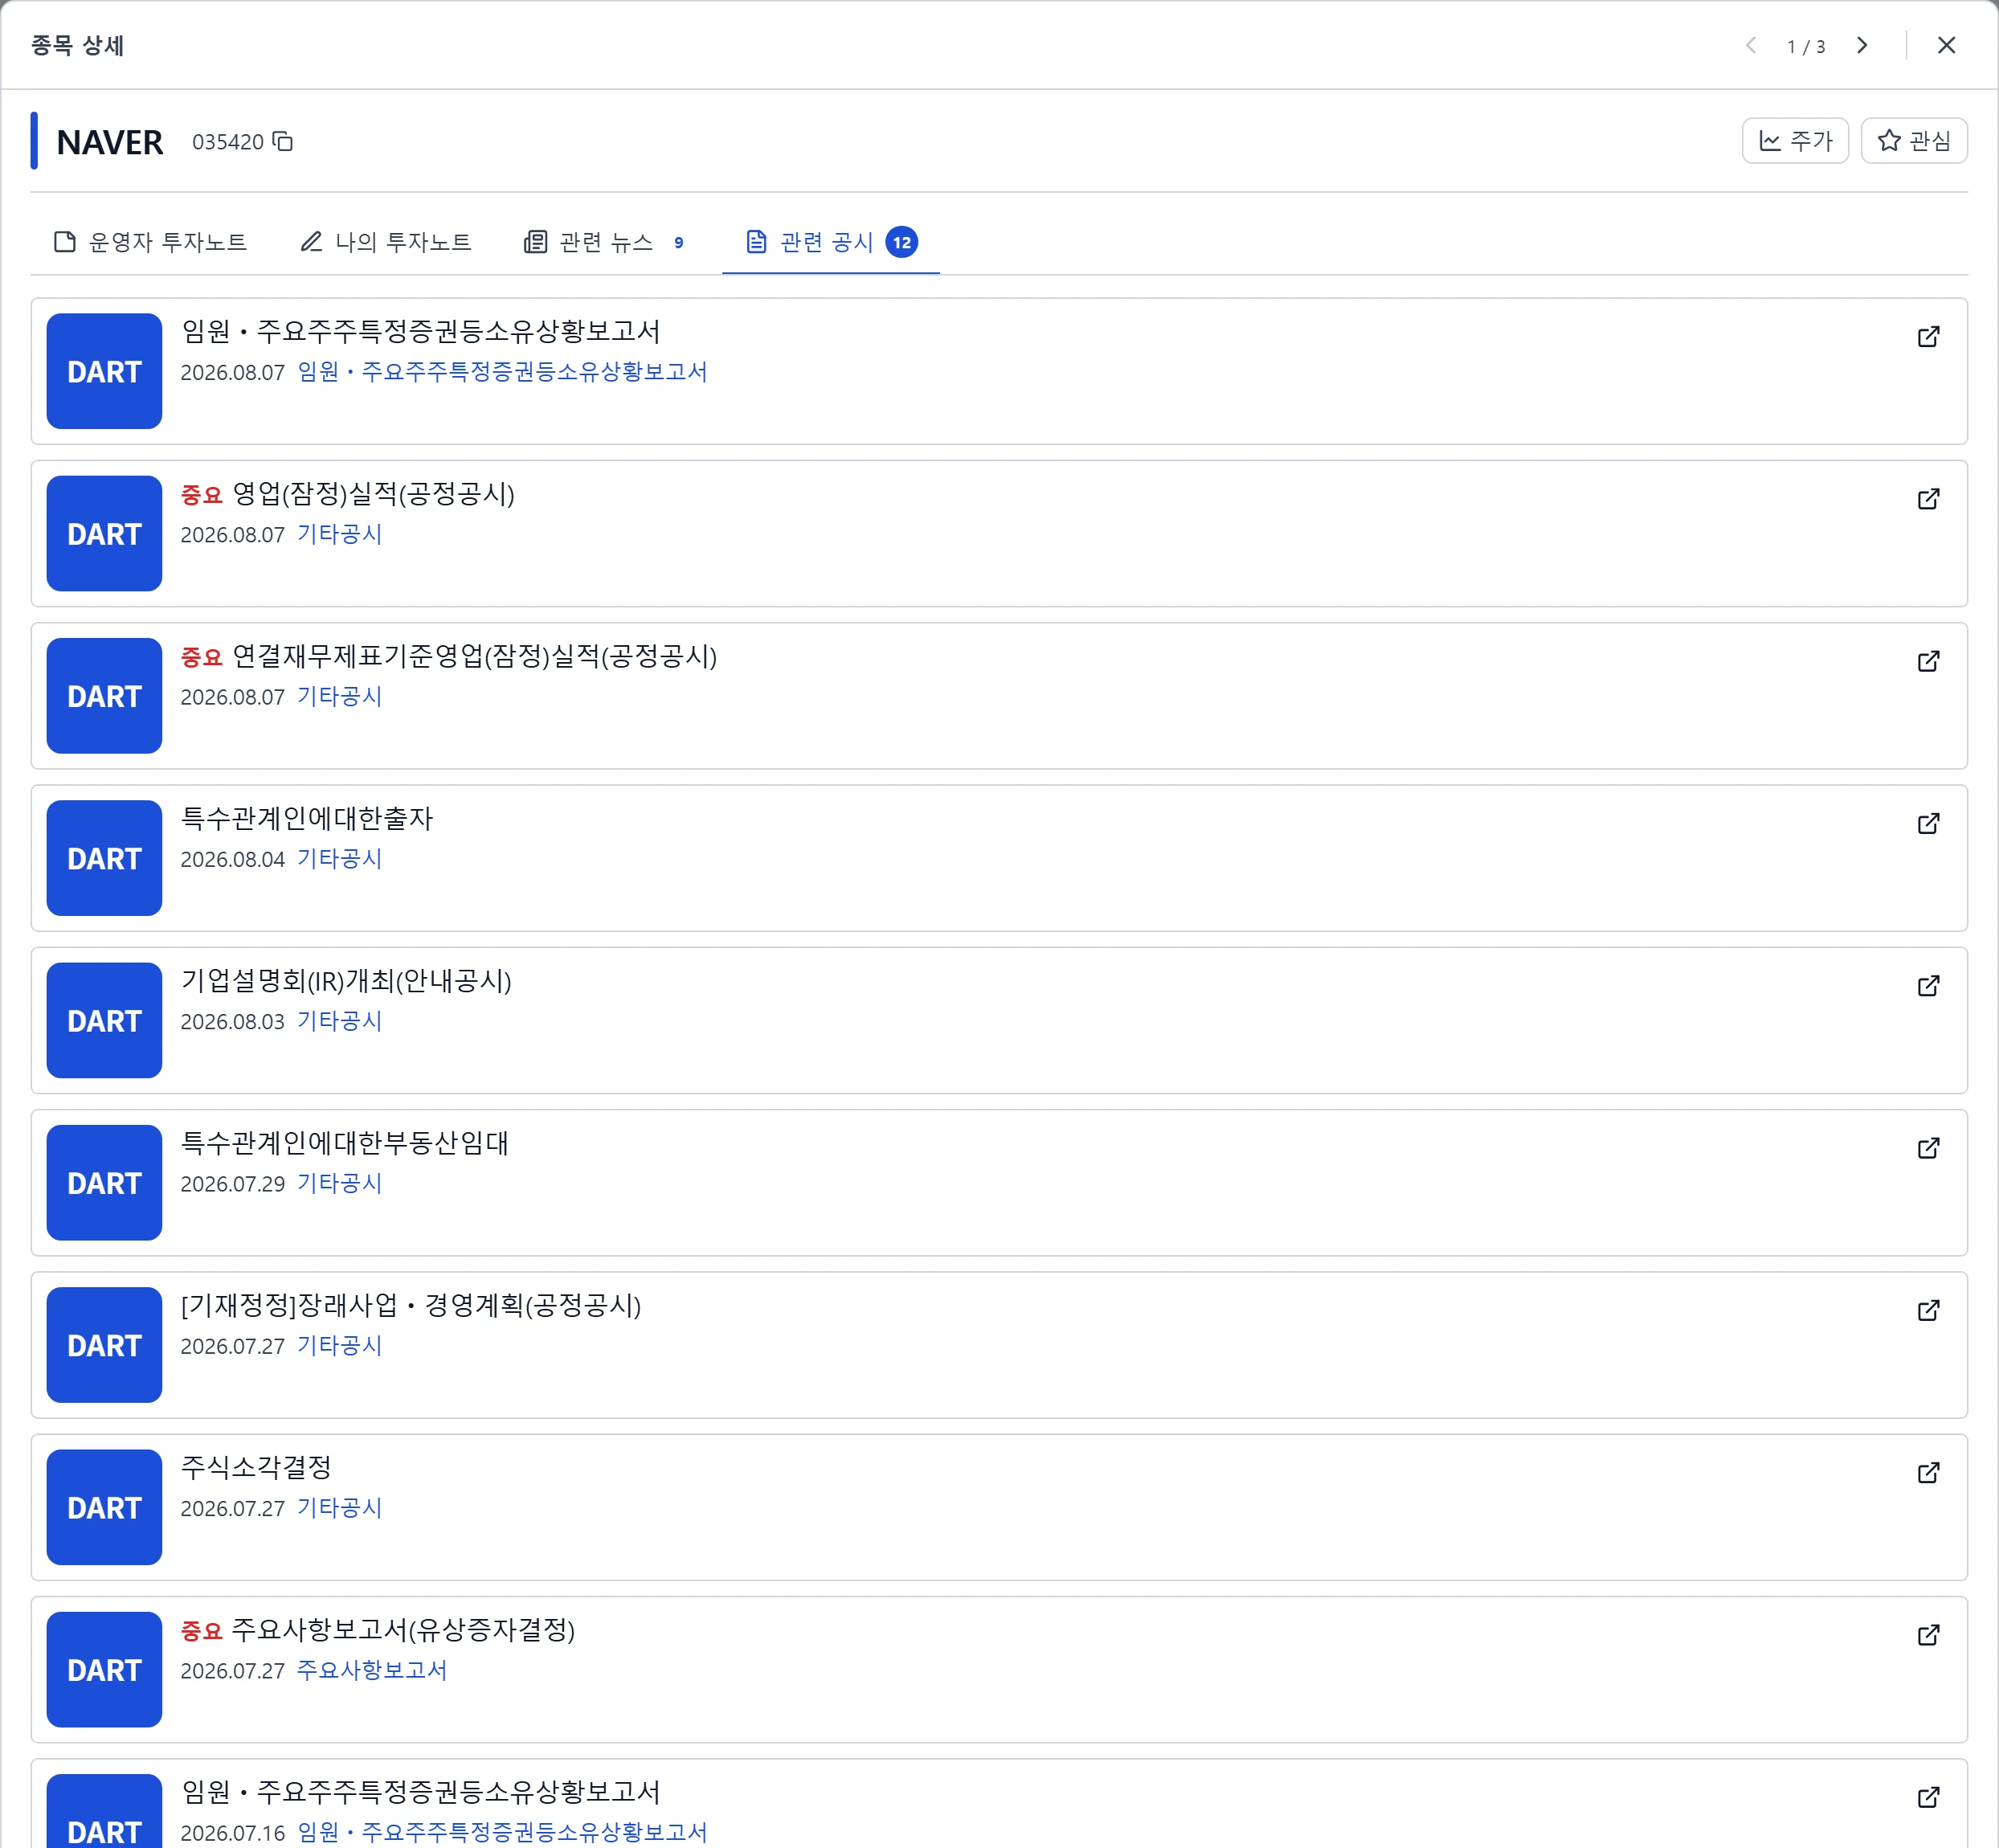The width and height of the screenshot is (1999, 1848).
Task: Click DART badge of 주요사항보고서(유상증자결정)
Action: (x=104, y=1669)
